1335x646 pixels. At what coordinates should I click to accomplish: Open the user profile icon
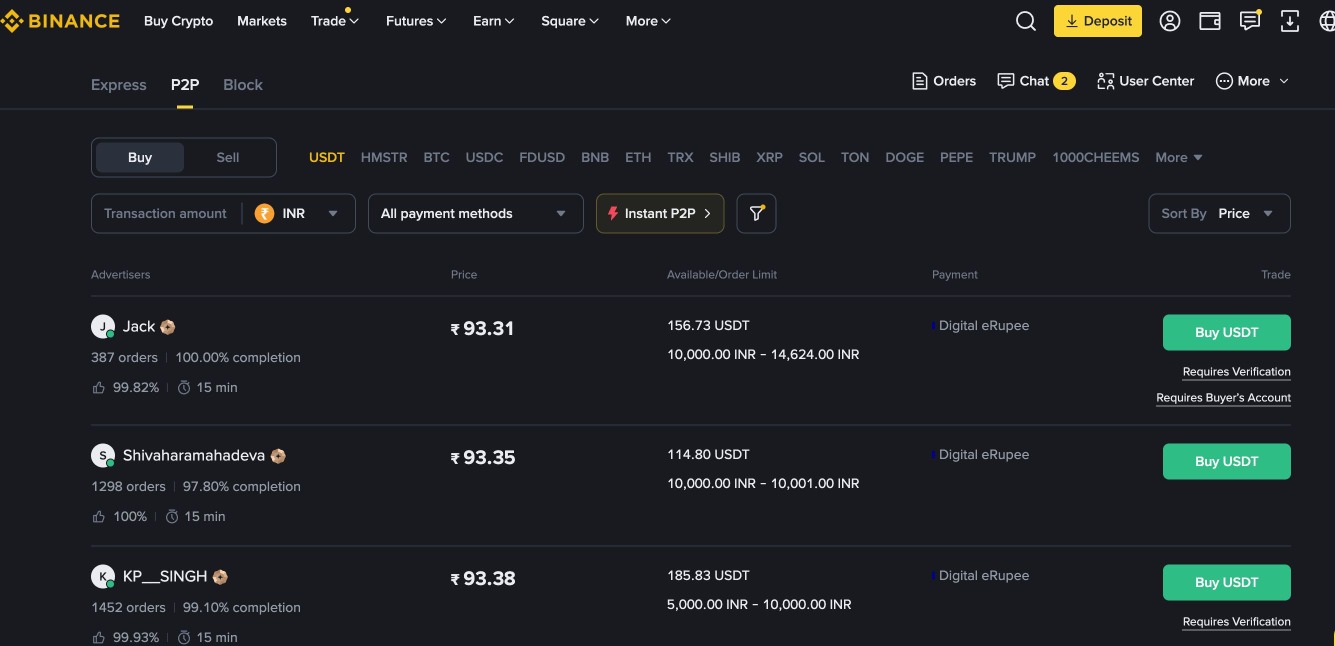(1170, 21)
